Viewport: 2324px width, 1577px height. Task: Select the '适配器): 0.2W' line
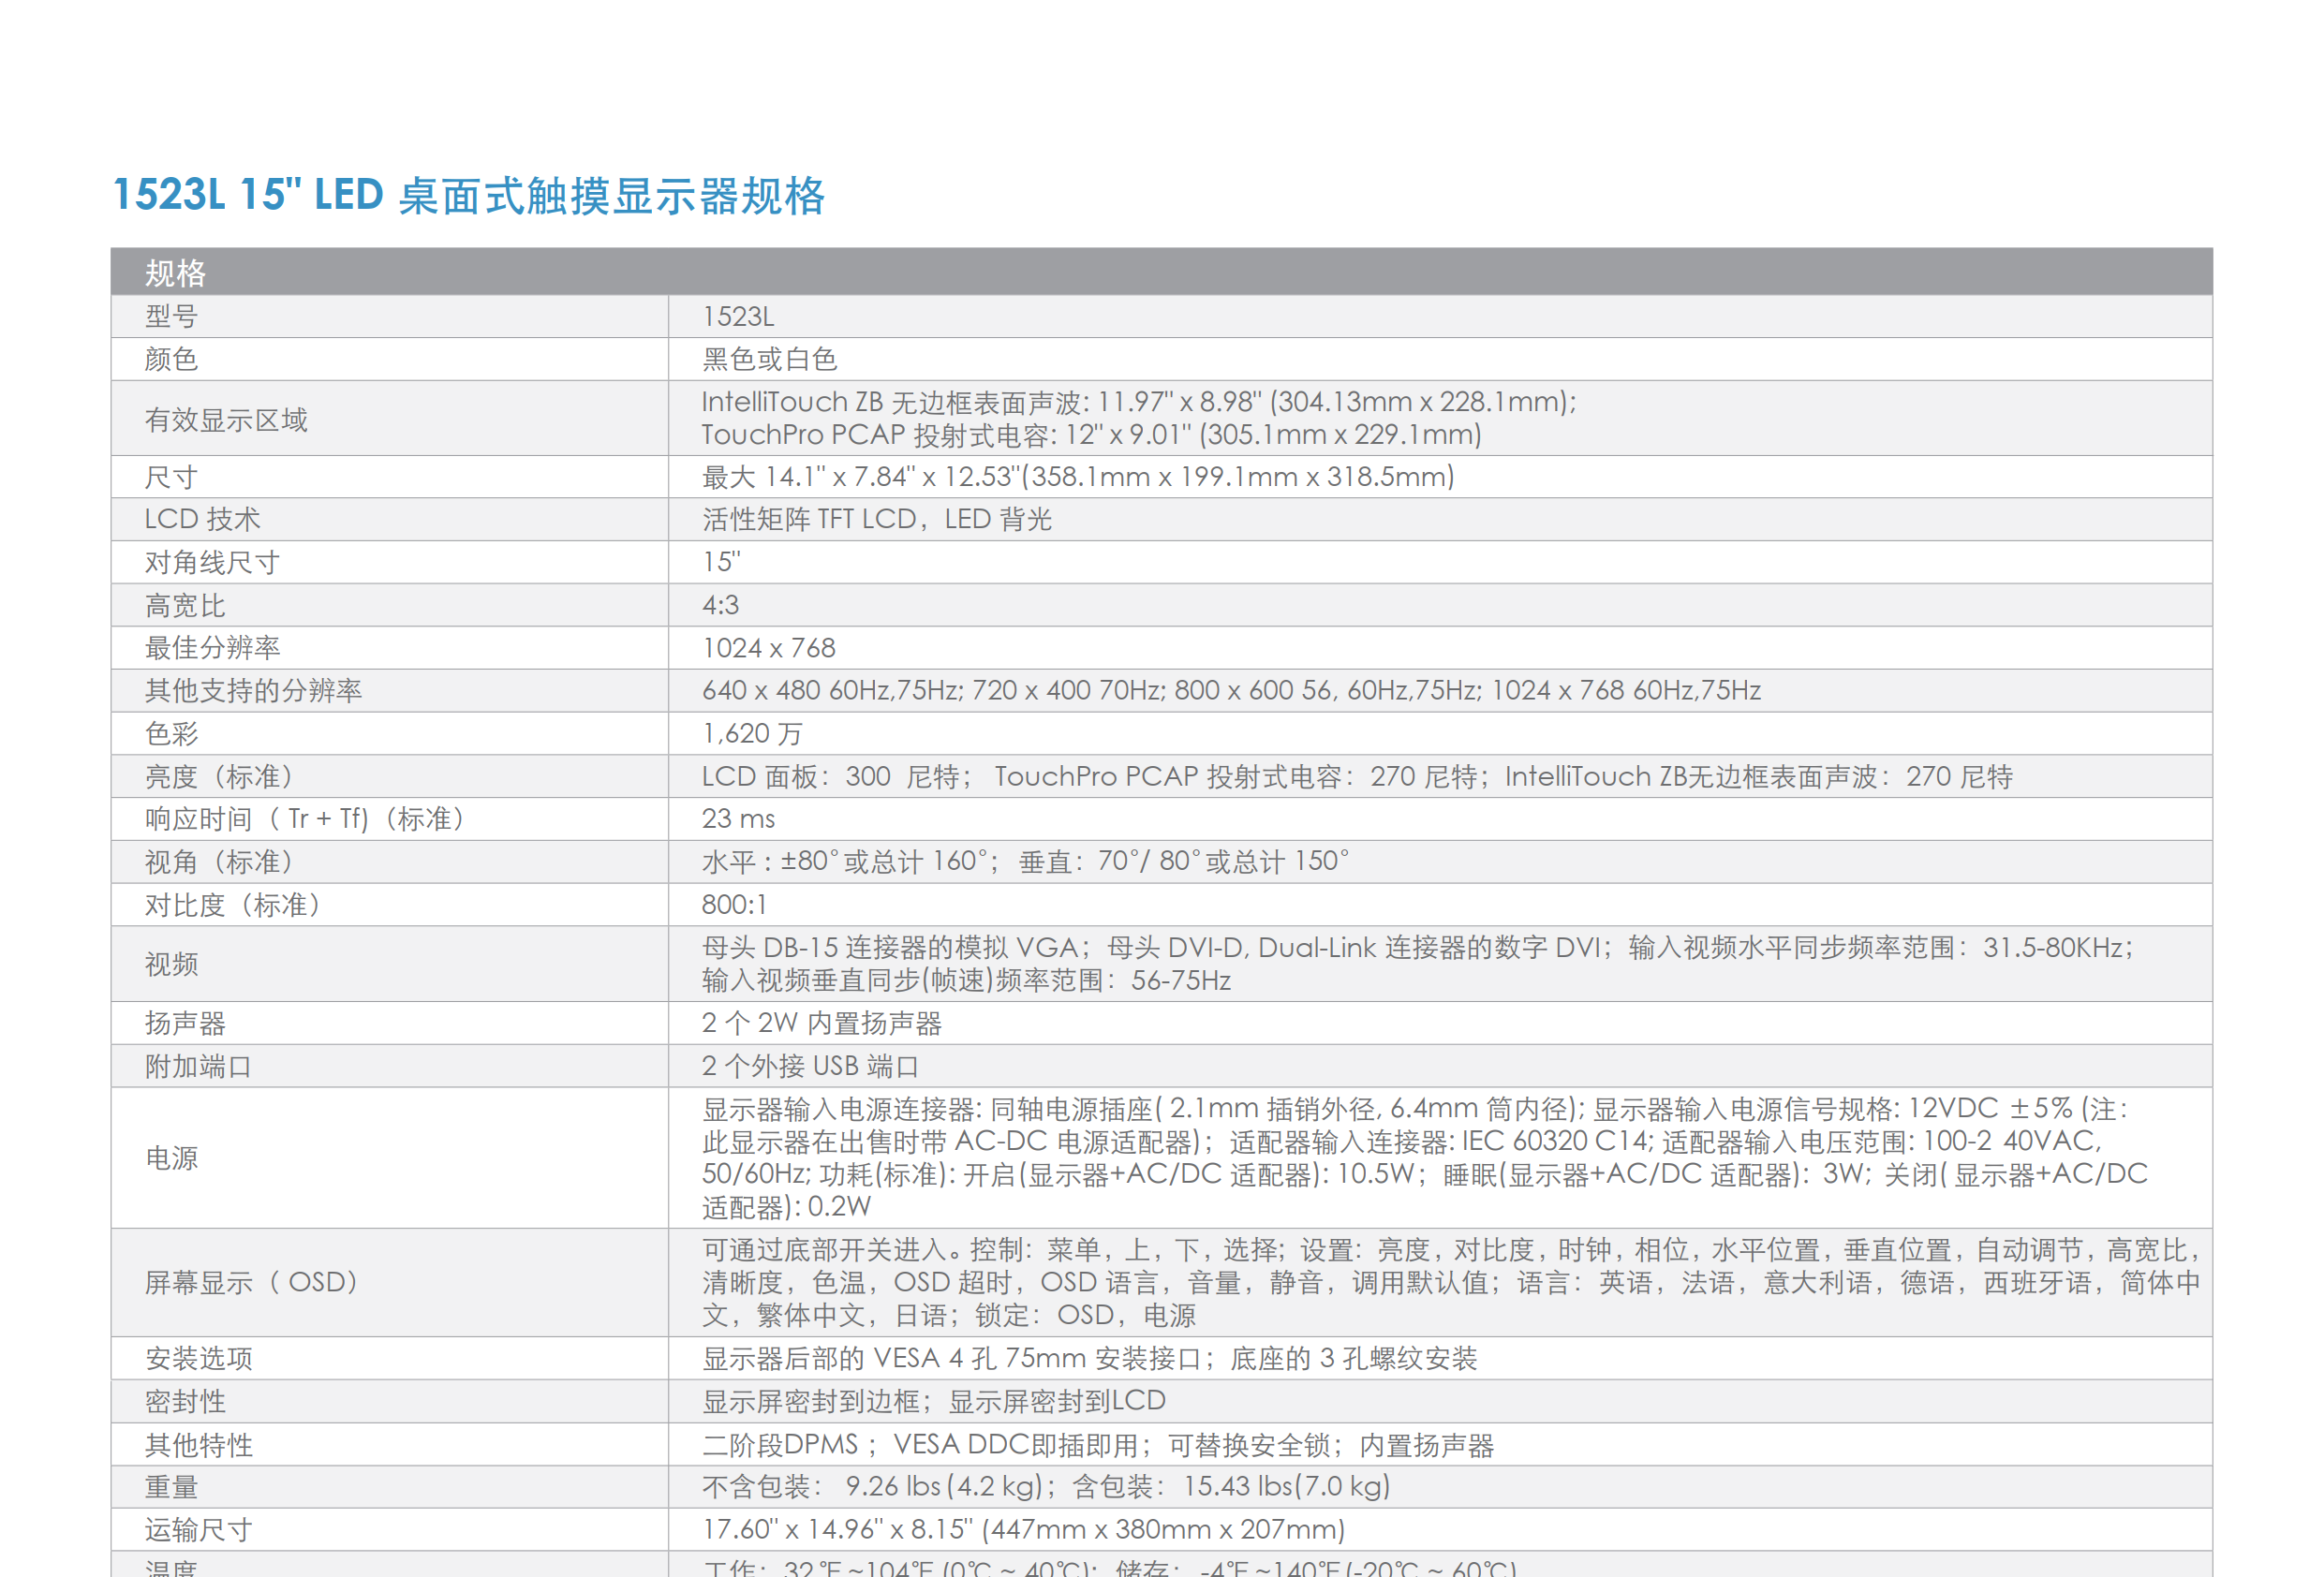[x=786, y=1207]
